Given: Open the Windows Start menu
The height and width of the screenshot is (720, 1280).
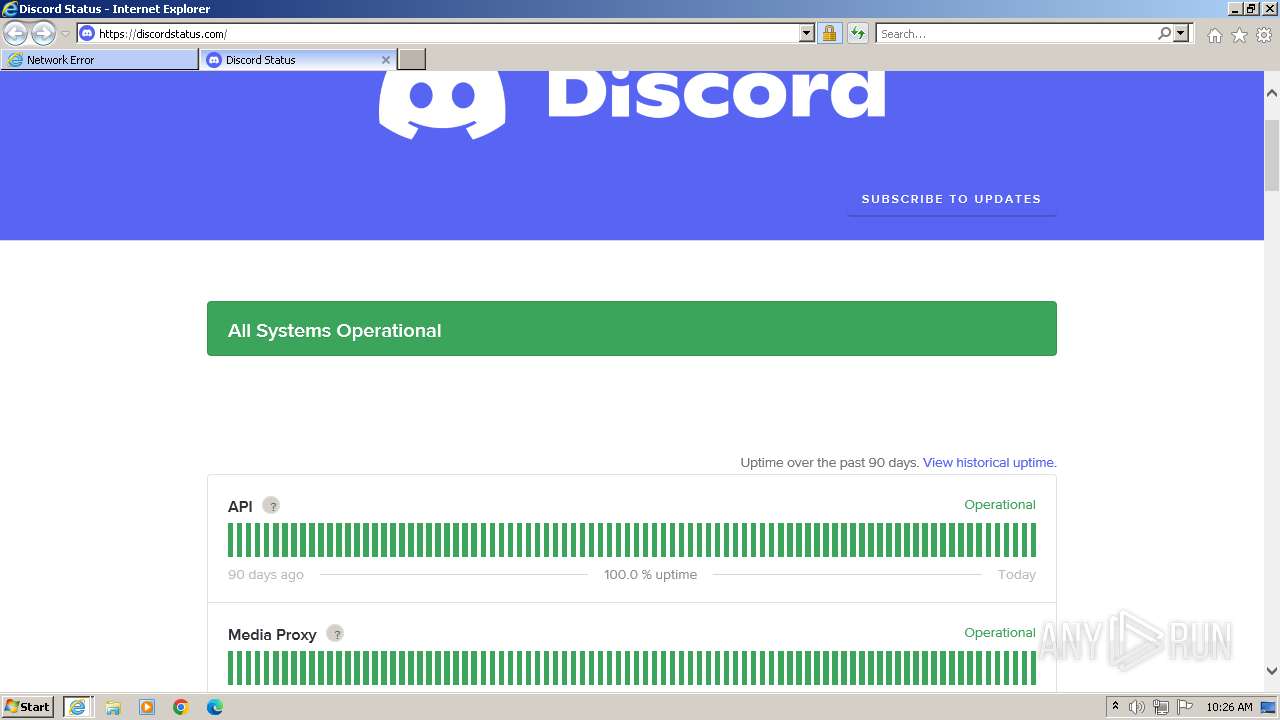Looking at the screenshot, I should (x=28, y=706).
